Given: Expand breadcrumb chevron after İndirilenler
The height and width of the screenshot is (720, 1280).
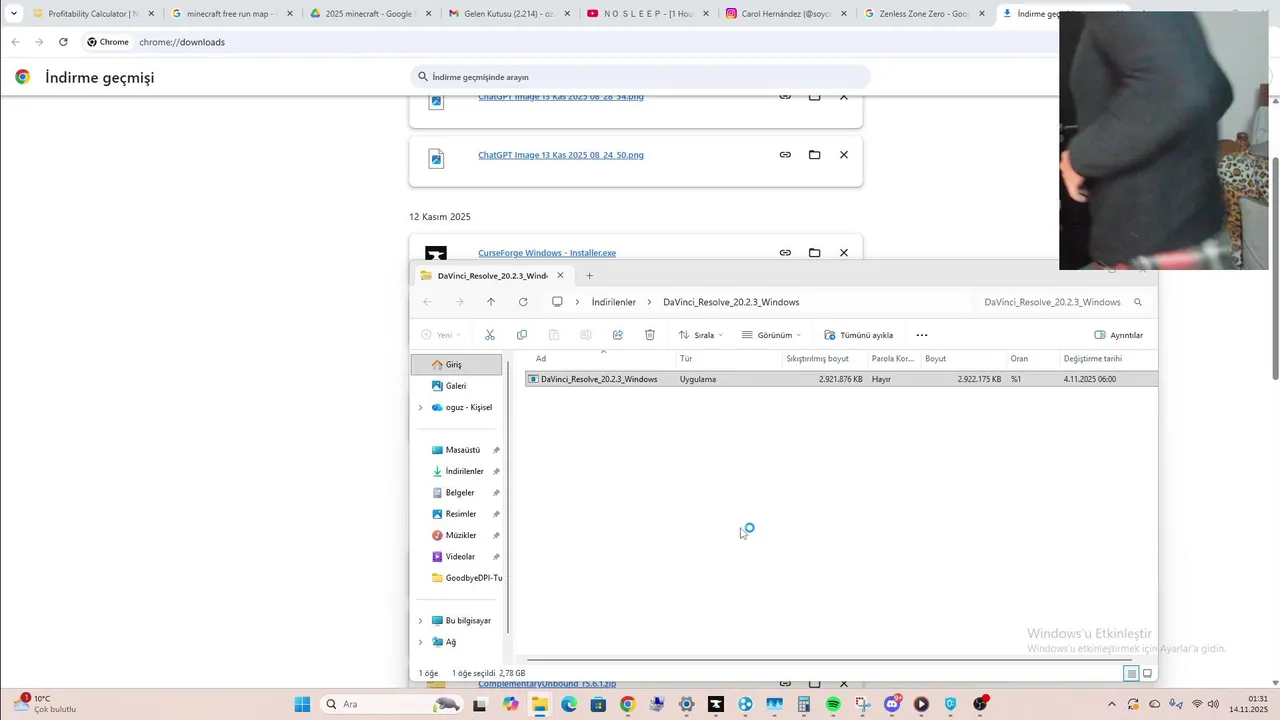Looking at the screenshot, I should point(649,302).
